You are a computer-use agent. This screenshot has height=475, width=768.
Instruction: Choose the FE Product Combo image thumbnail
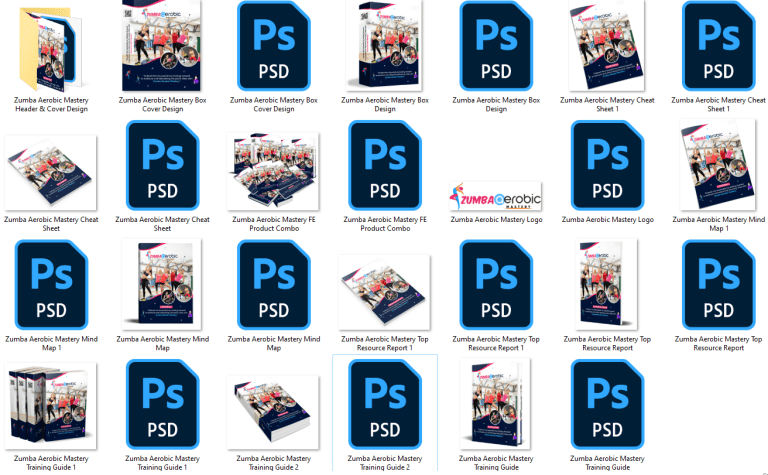[x=273, y=170]
